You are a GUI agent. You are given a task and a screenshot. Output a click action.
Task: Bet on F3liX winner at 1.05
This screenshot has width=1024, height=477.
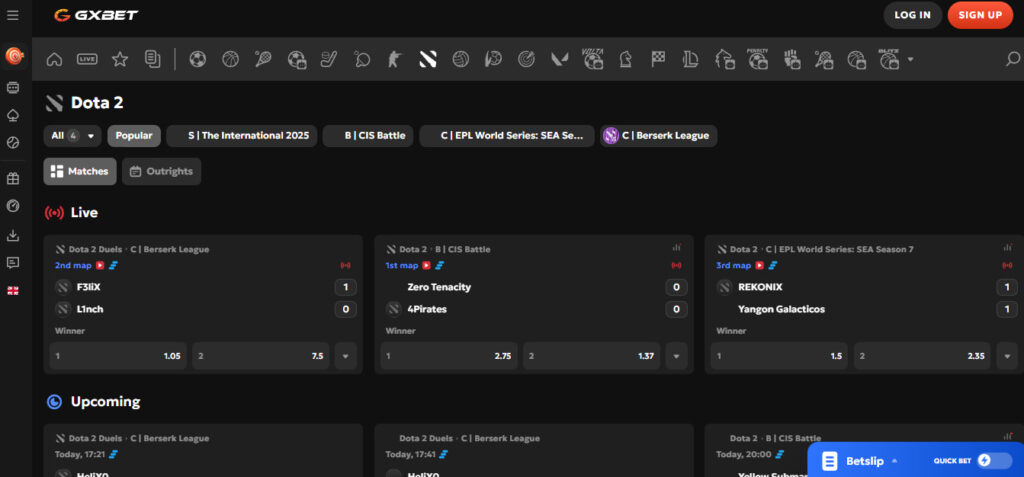[x=118, y=356]
